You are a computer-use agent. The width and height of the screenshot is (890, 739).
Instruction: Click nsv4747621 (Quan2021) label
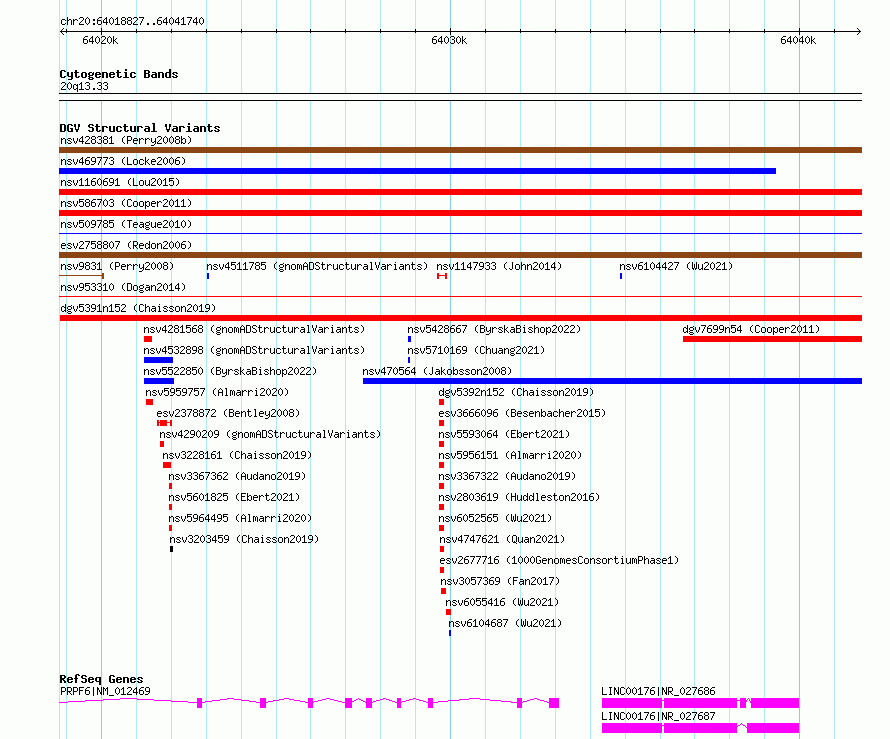pos(502,539)
